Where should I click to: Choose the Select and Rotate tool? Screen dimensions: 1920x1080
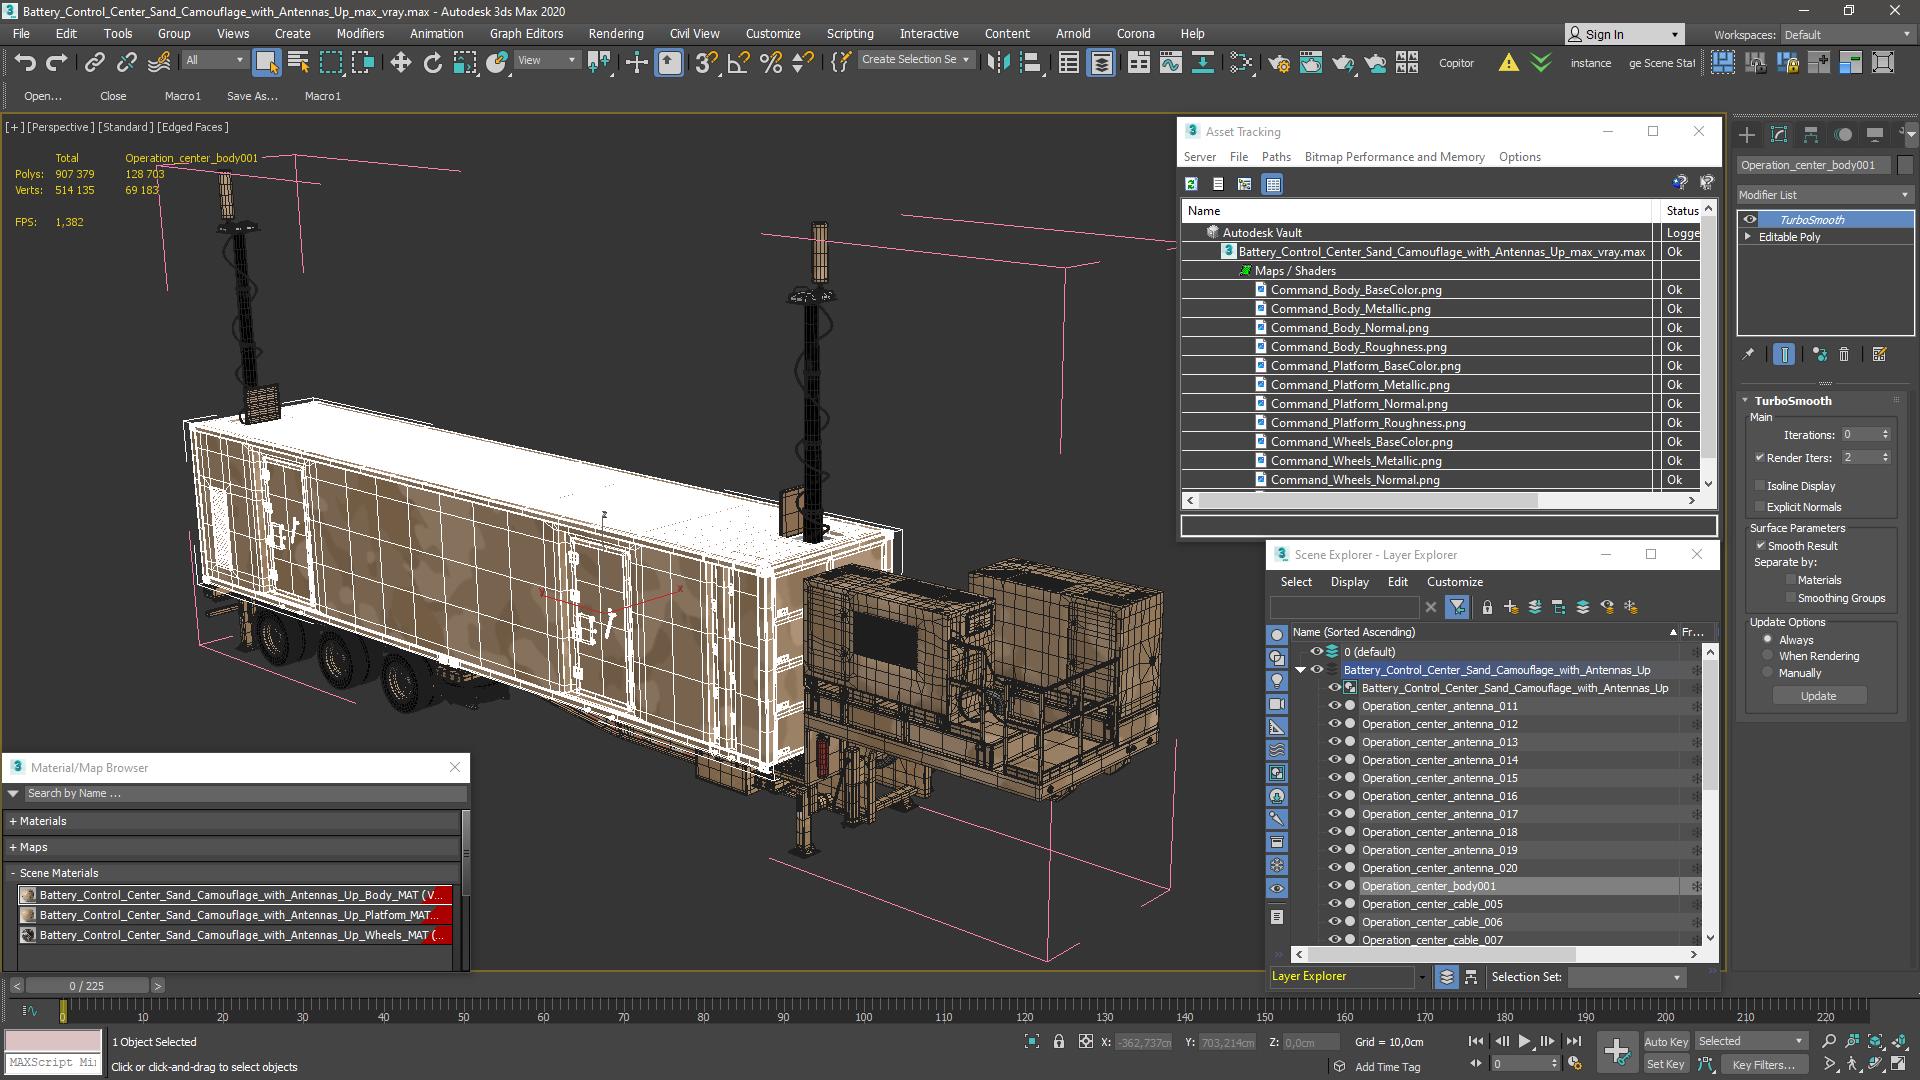tap(432, 63)
